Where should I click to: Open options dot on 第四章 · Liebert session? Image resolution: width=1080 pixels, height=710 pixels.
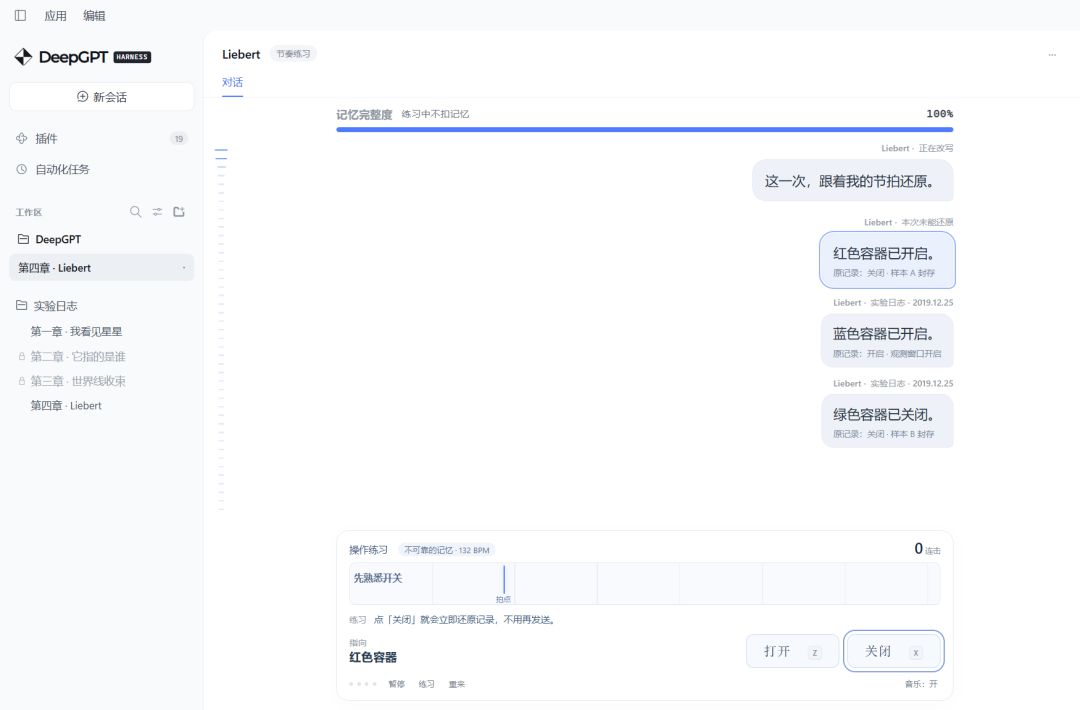[x=184, y=268]
